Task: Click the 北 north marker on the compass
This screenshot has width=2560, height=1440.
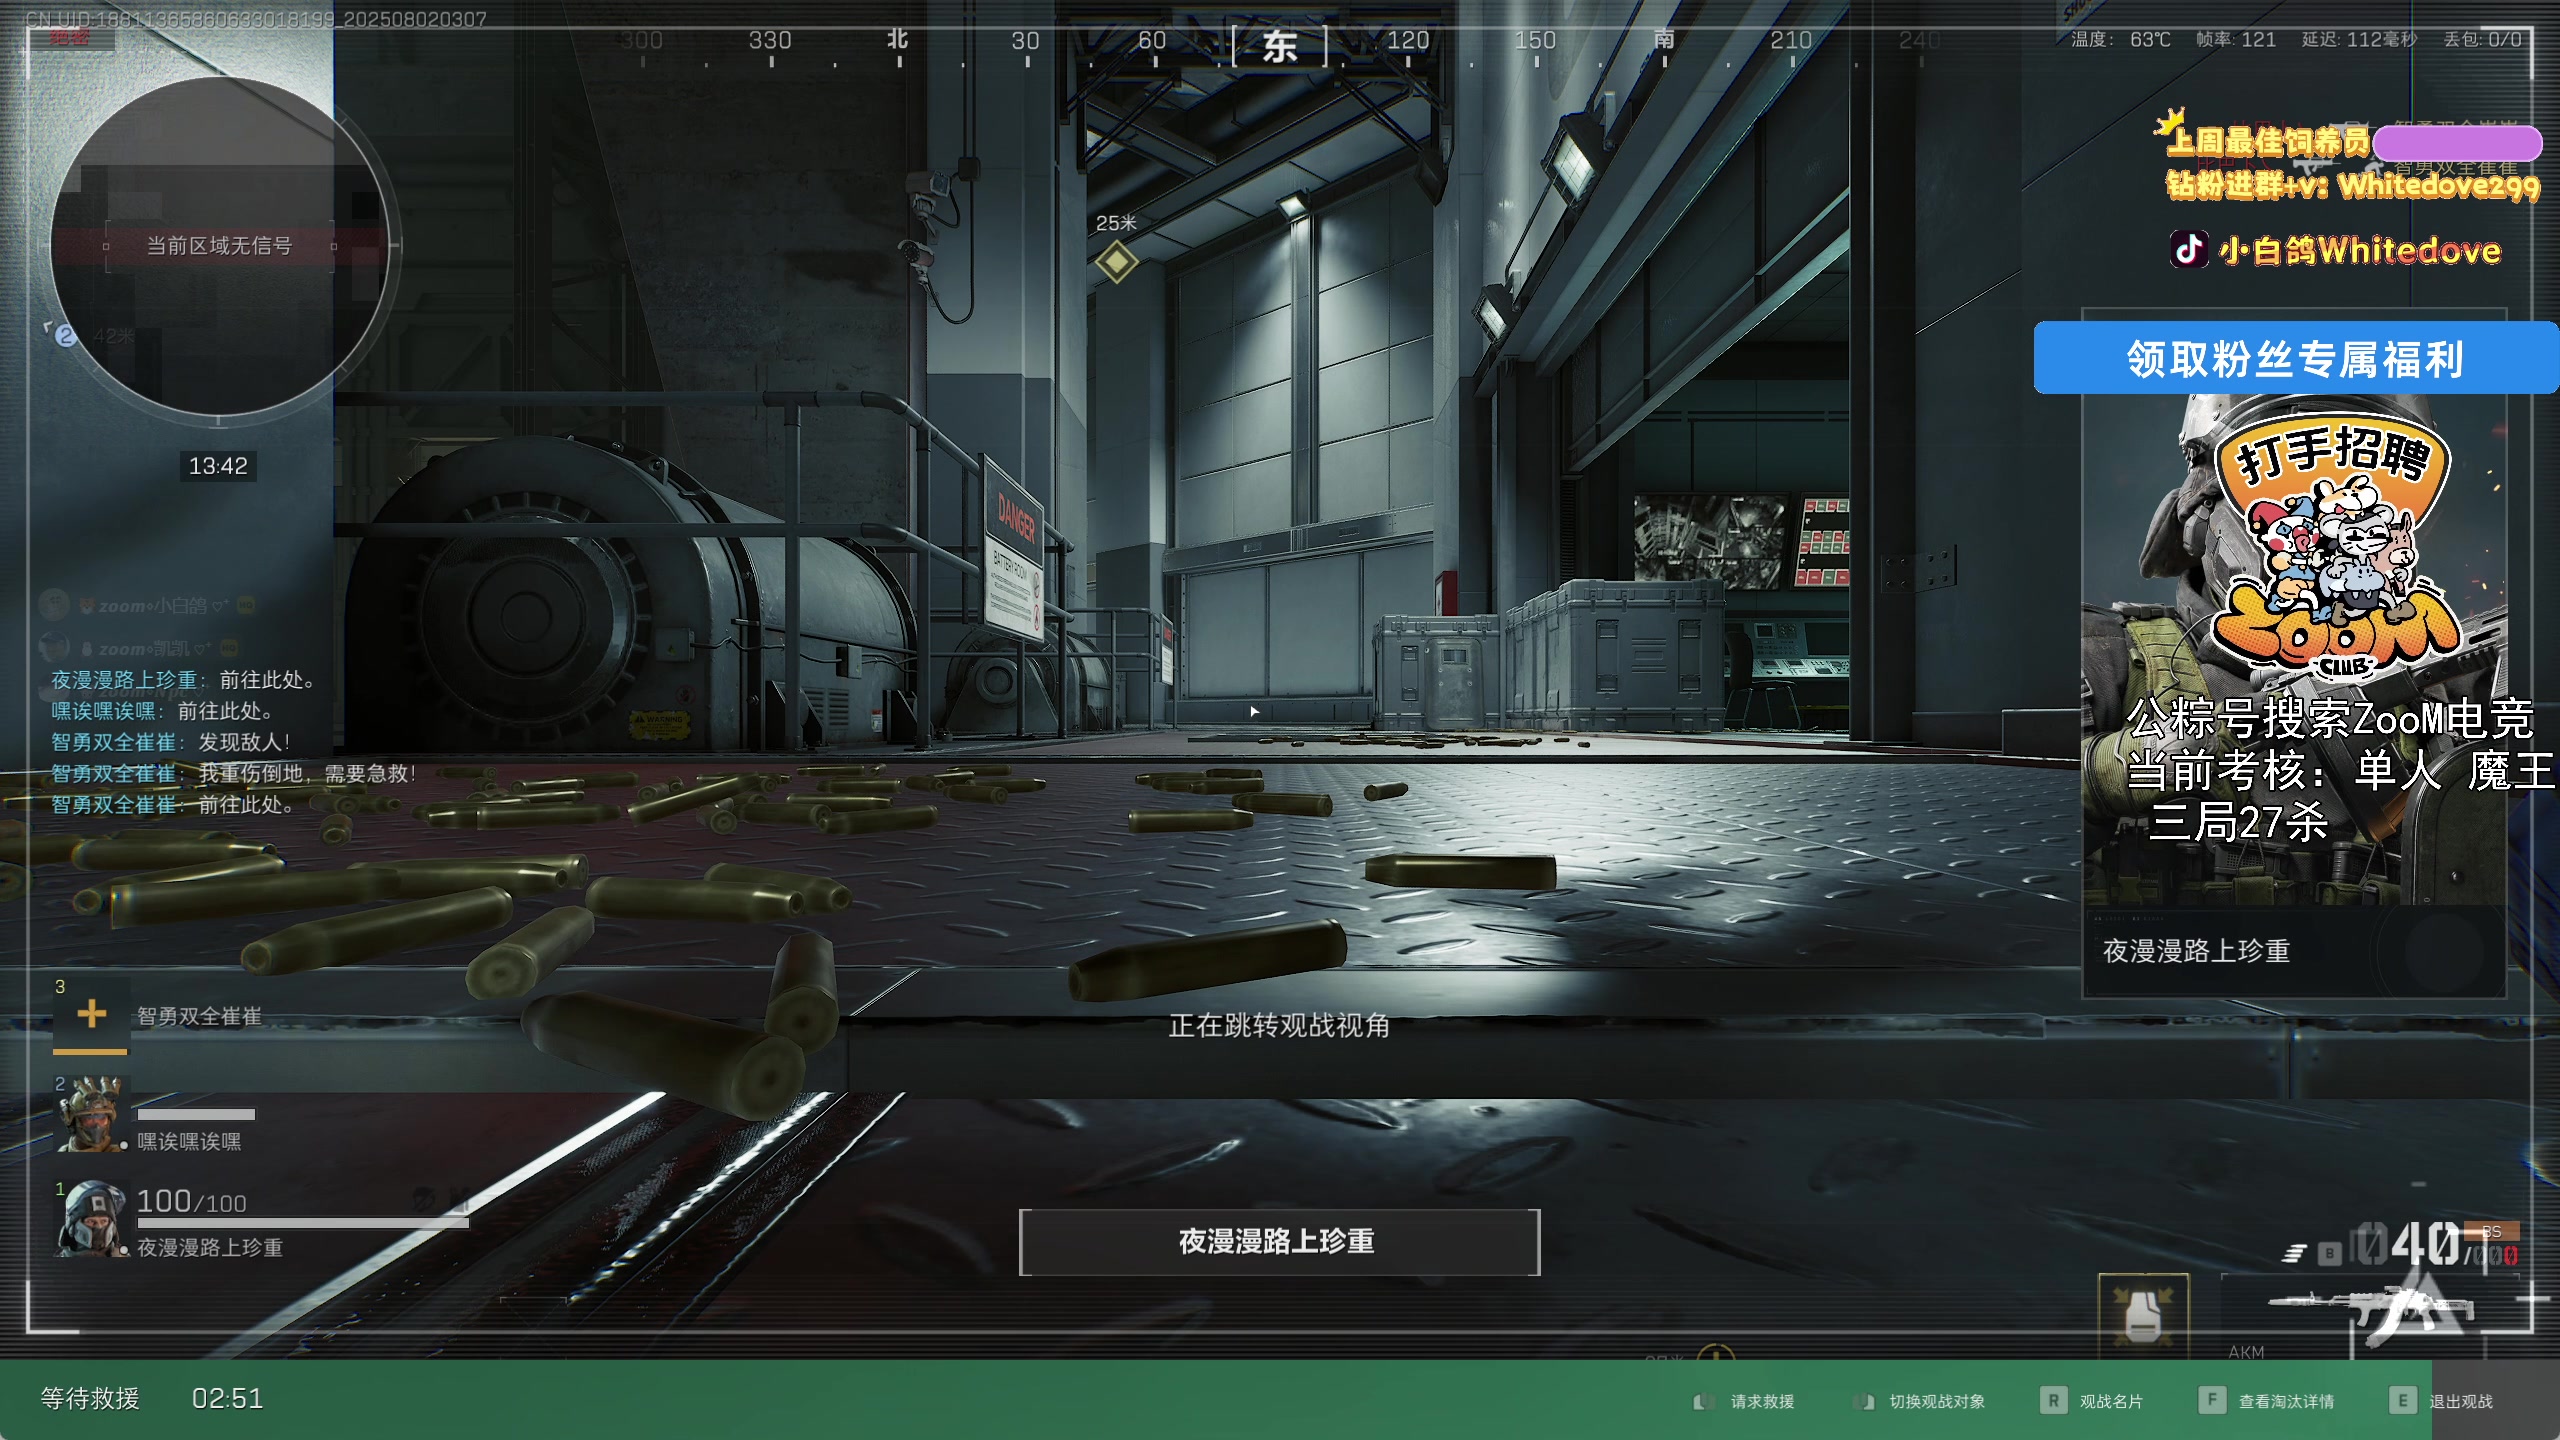Action: [898, 39]
